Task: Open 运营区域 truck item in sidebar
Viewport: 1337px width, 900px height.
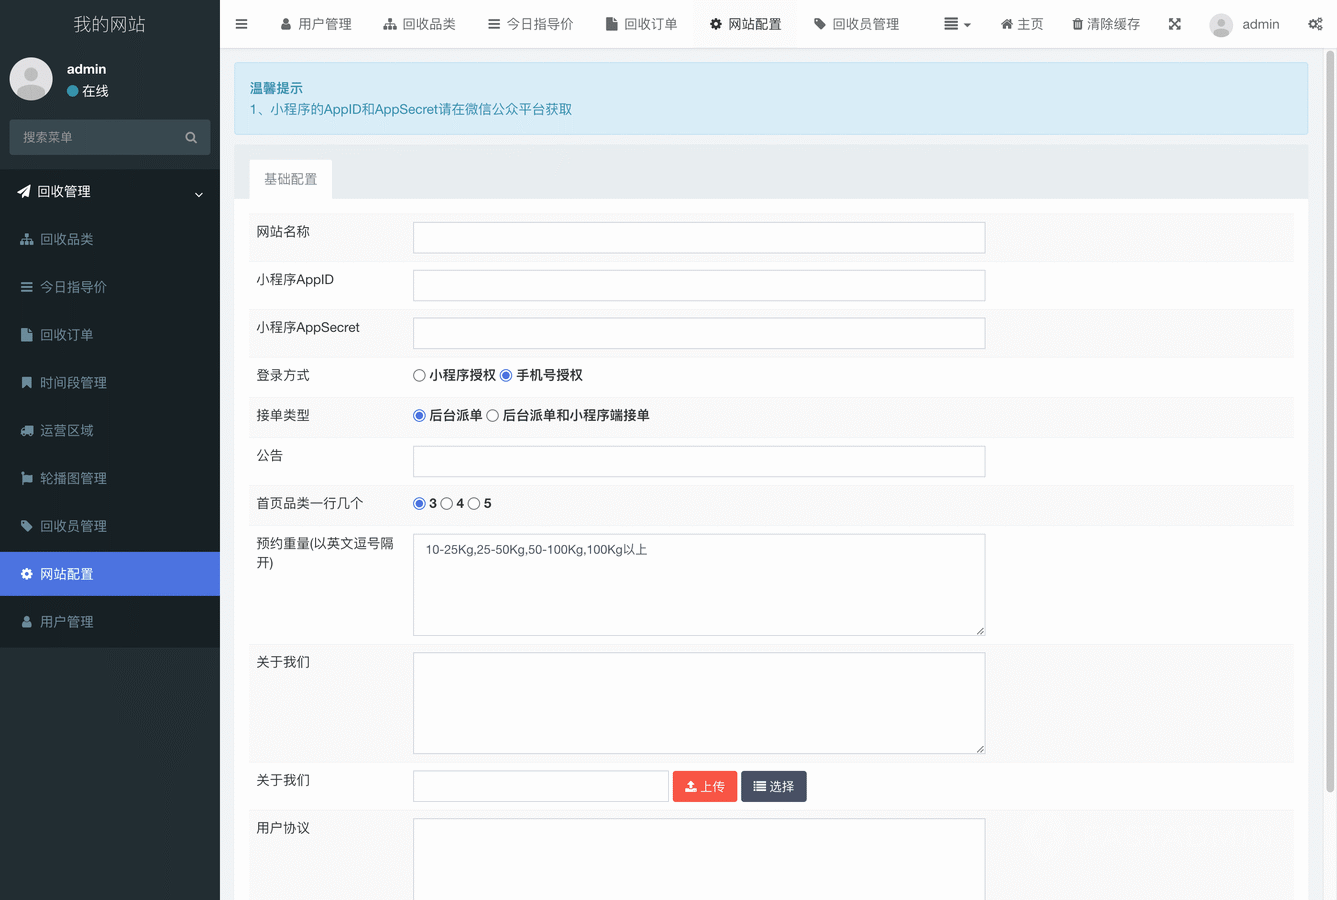Action: (66, 431)
